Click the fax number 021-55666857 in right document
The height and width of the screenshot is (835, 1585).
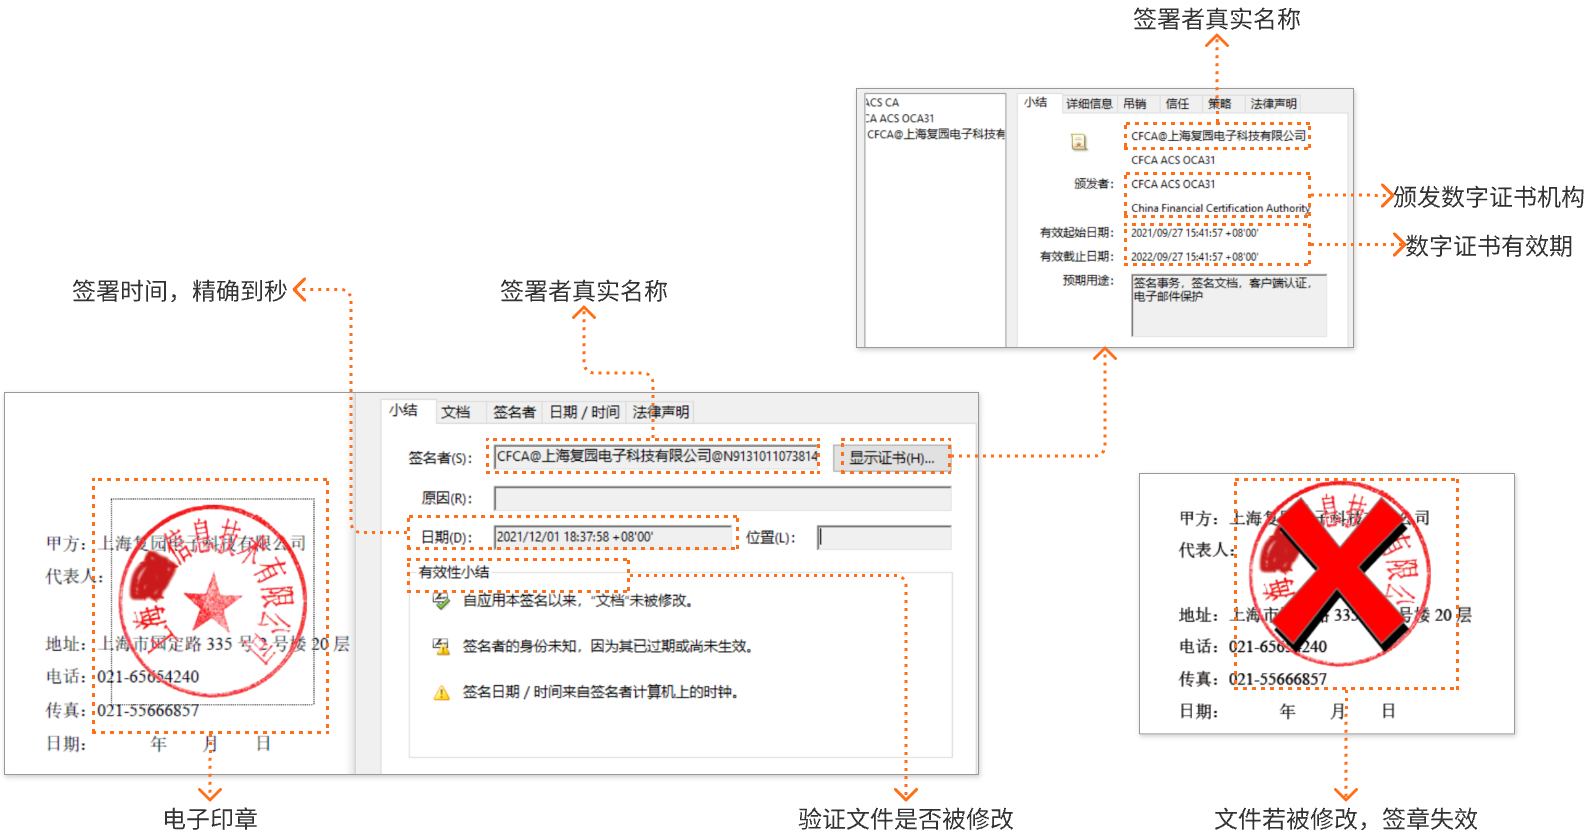tap(1278, 679)
